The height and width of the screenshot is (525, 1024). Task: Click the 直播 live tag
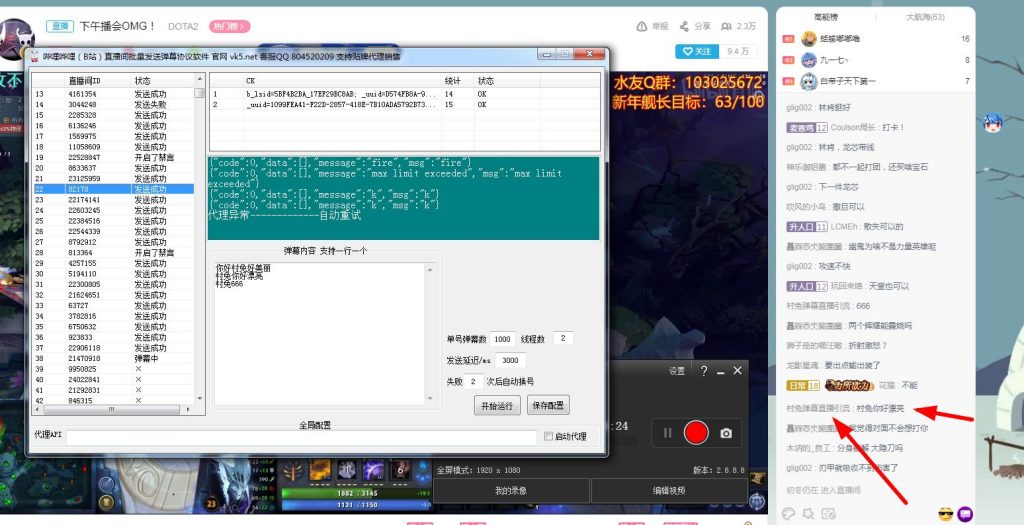coord(59,26)
